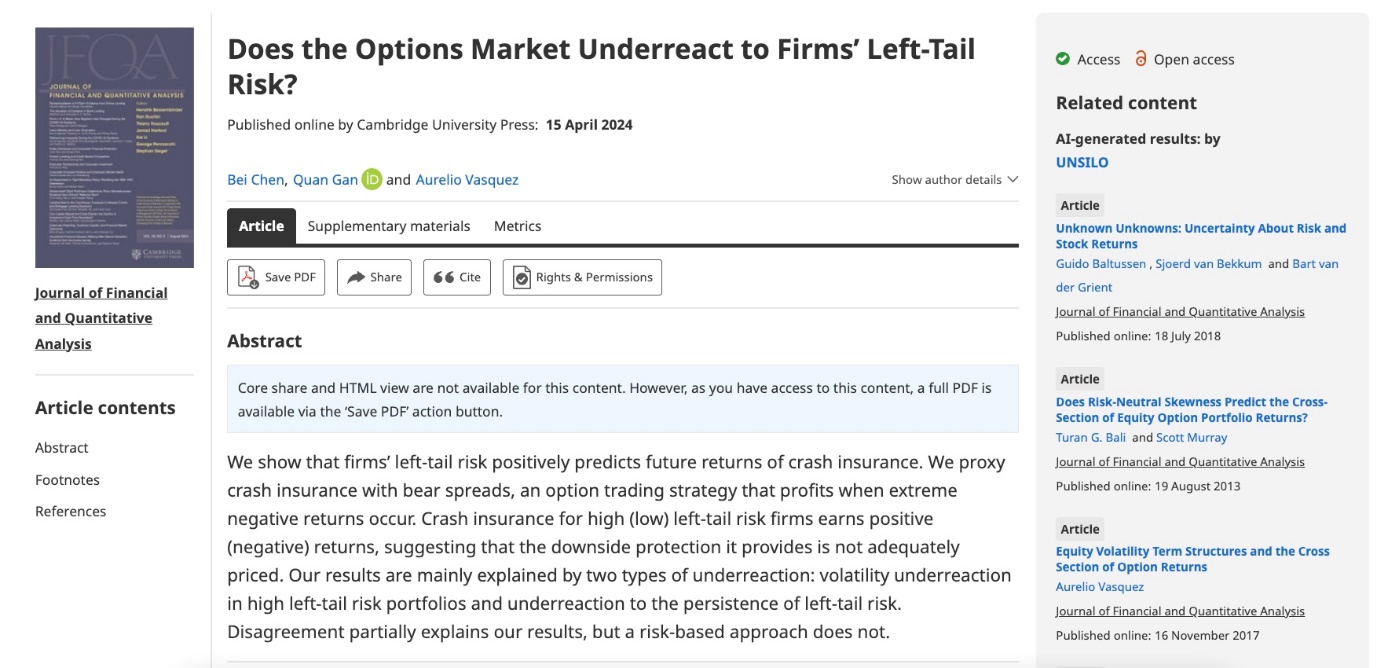Viewport: 1377px width, 668px height.
Task: Open the UNSILO link
Action: 1082,162
